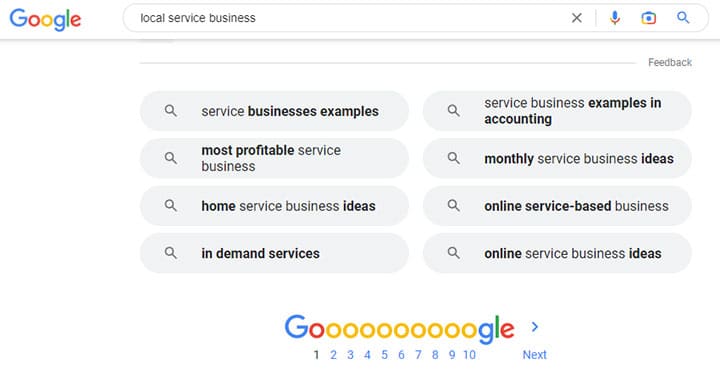
Task: Open 'most profitable service business' related search
Action: pos(274,158)
